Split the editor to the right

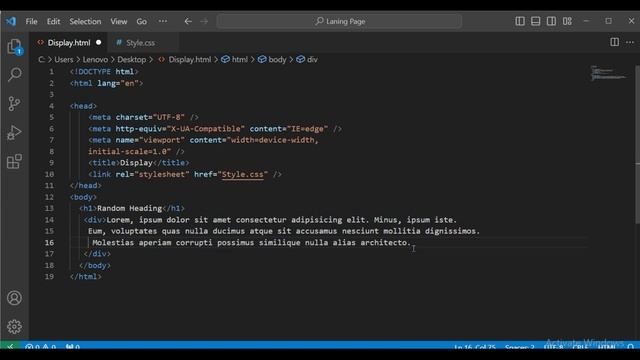click(x=614, y=42)
